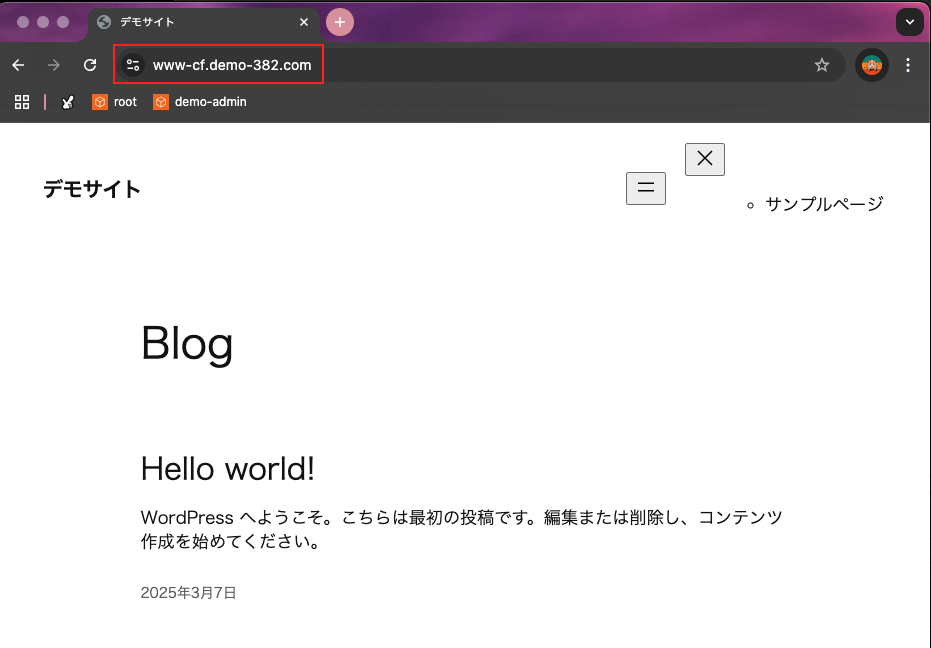Screen dimensions: 931x648
Task: Close the page menu with the X button
Action: tap(705, 159)
